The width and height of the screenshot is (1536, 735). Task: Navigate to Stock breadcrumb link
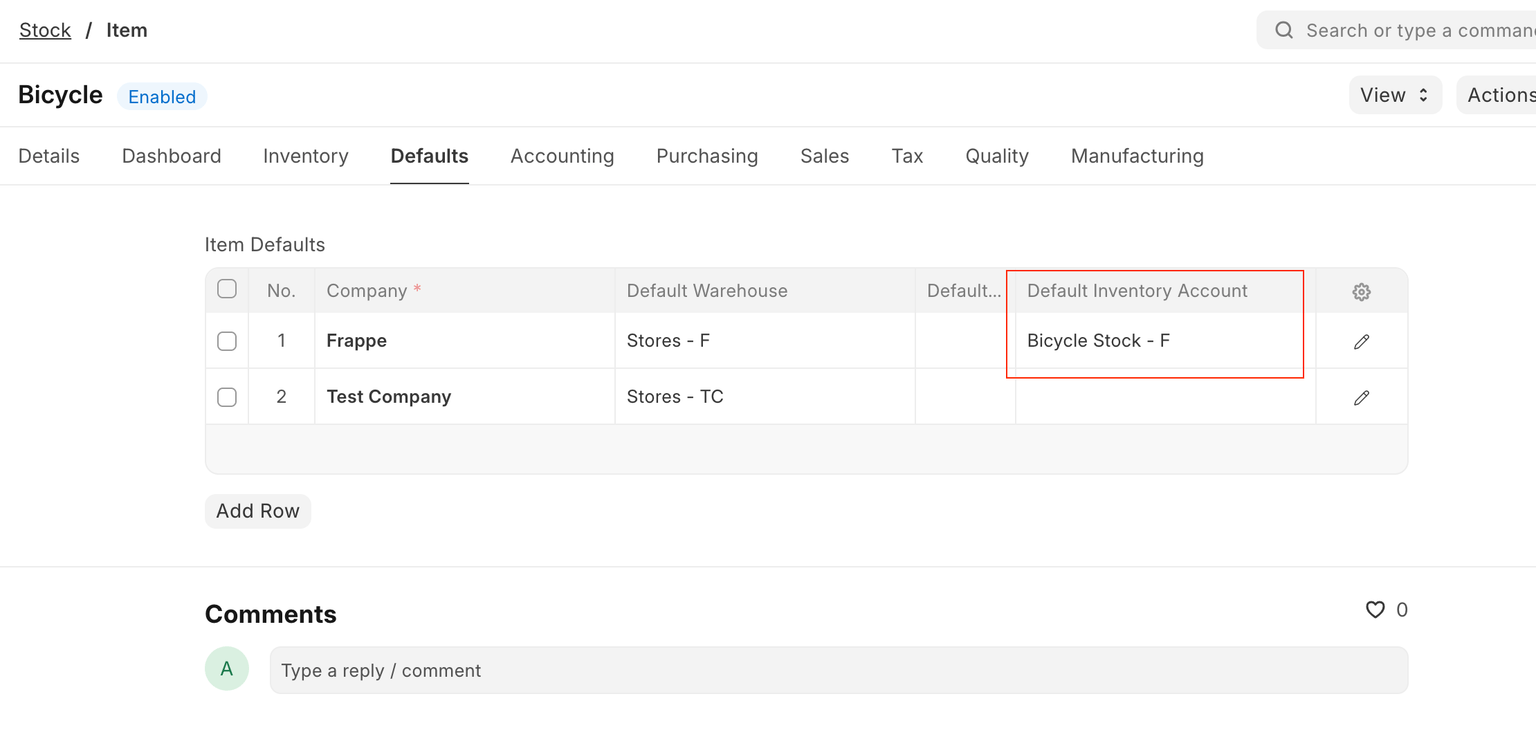[x=45, y=30]
